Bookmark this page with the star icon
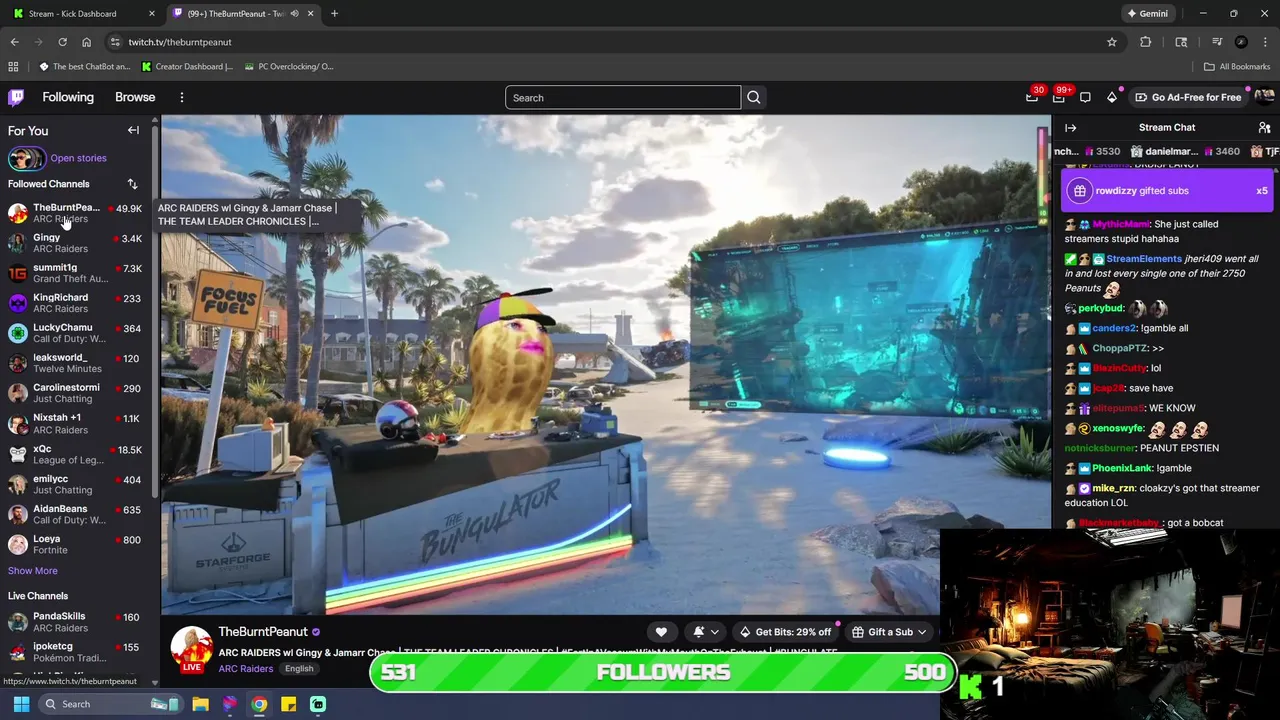This screenshot has height=720, width=1280. click(x=1111, y=42)
